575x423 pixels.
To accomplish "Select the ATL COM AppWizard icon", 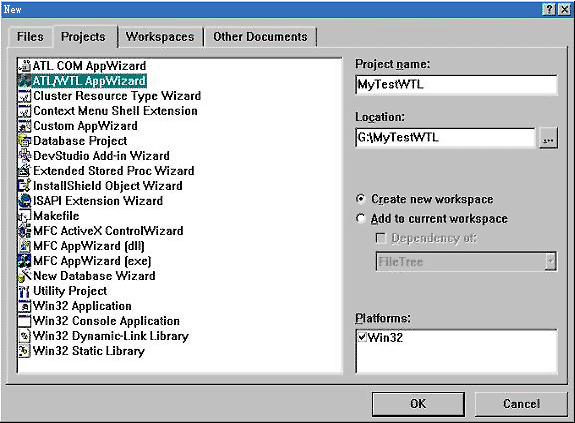I will click(25, 66).
